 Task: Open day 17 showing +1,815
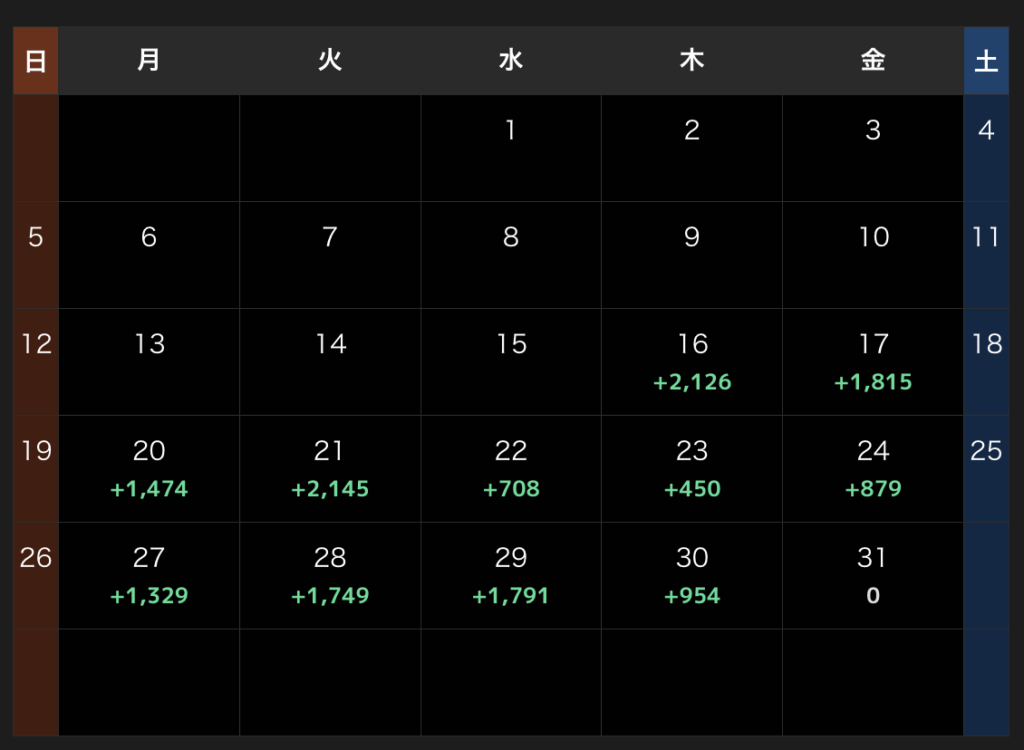[872, 362]
